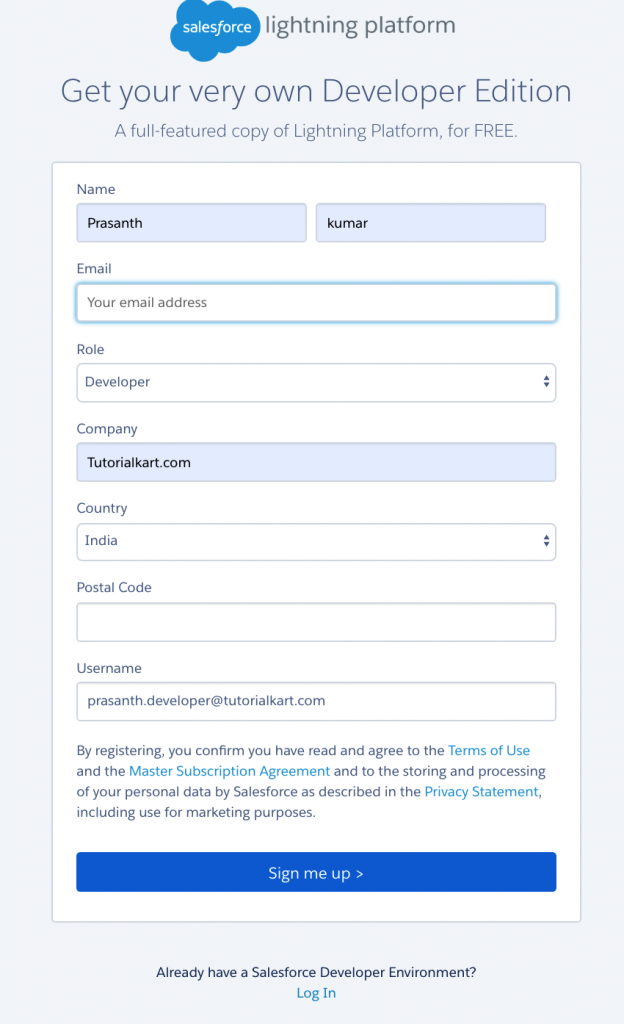This screenshot has width=624, height=1024.
Task: Open the Master Subscription Agreement link
Action: coord(229,771)
